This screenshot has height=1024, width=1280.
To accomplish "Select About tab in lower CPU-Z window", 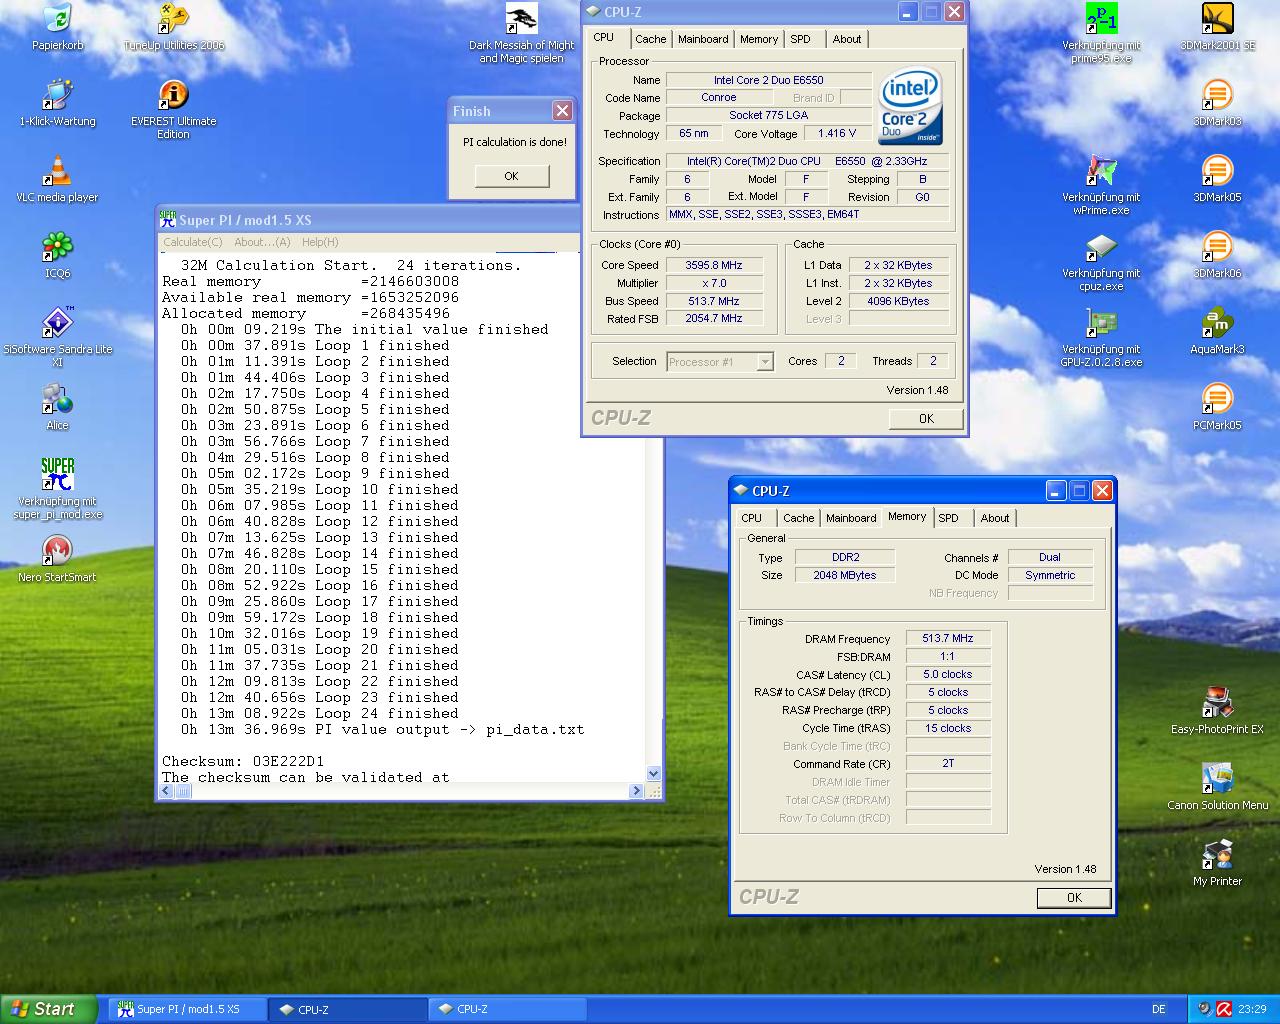I will [995, 518].
